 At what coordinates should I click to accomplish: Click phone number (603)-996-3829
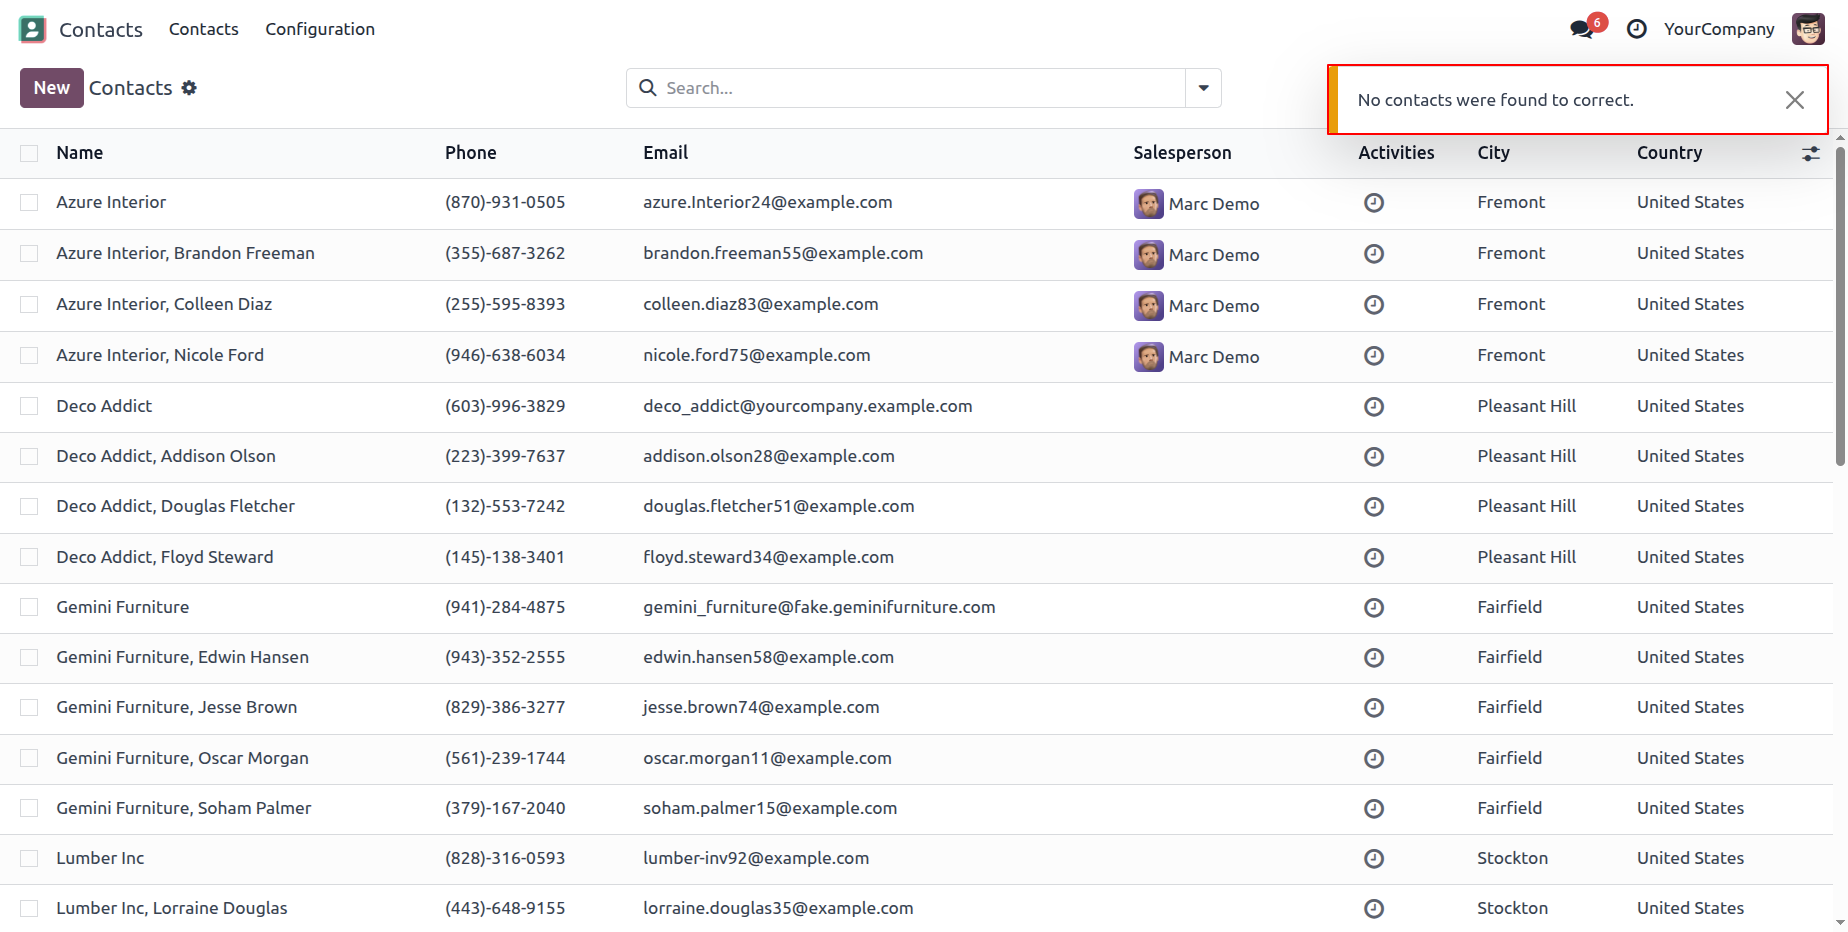(x=505, y=406)
